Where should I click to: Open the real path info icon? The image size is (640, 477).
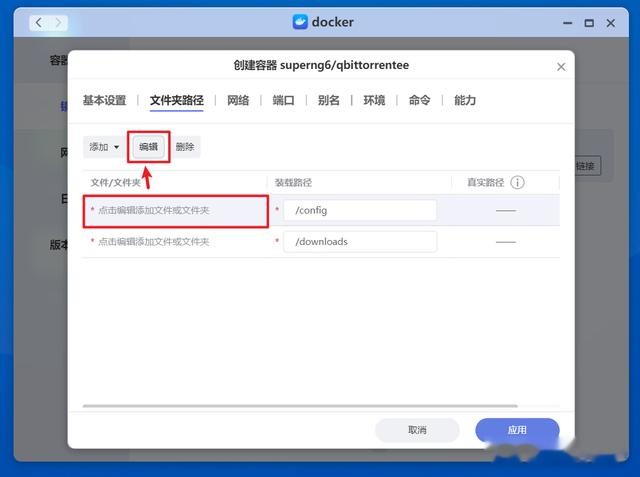click(x=517, y=182)
